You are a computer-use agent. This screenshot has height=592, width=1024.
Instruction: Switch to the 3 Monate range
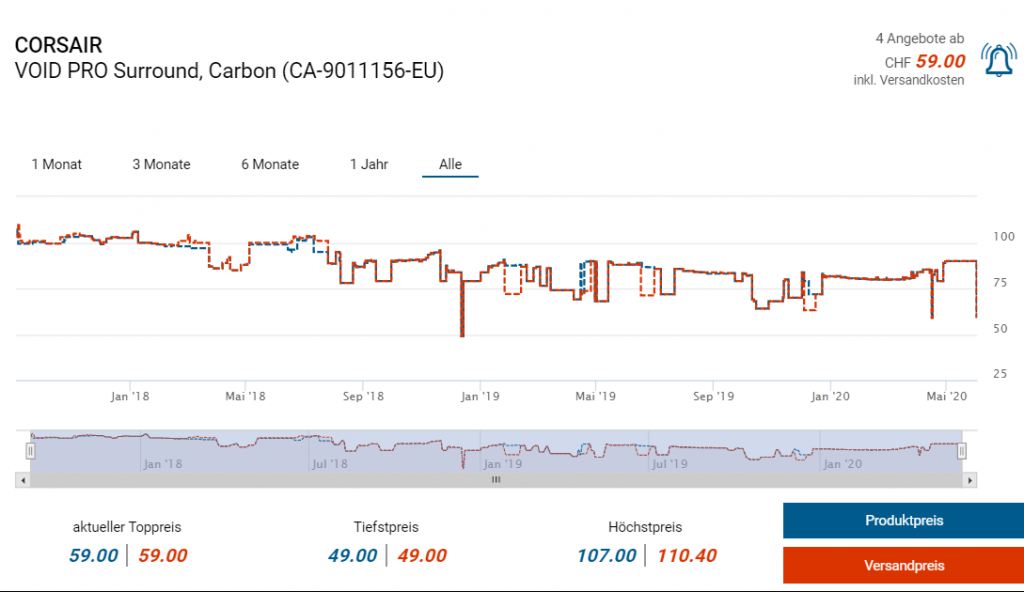tap(161, 164)
